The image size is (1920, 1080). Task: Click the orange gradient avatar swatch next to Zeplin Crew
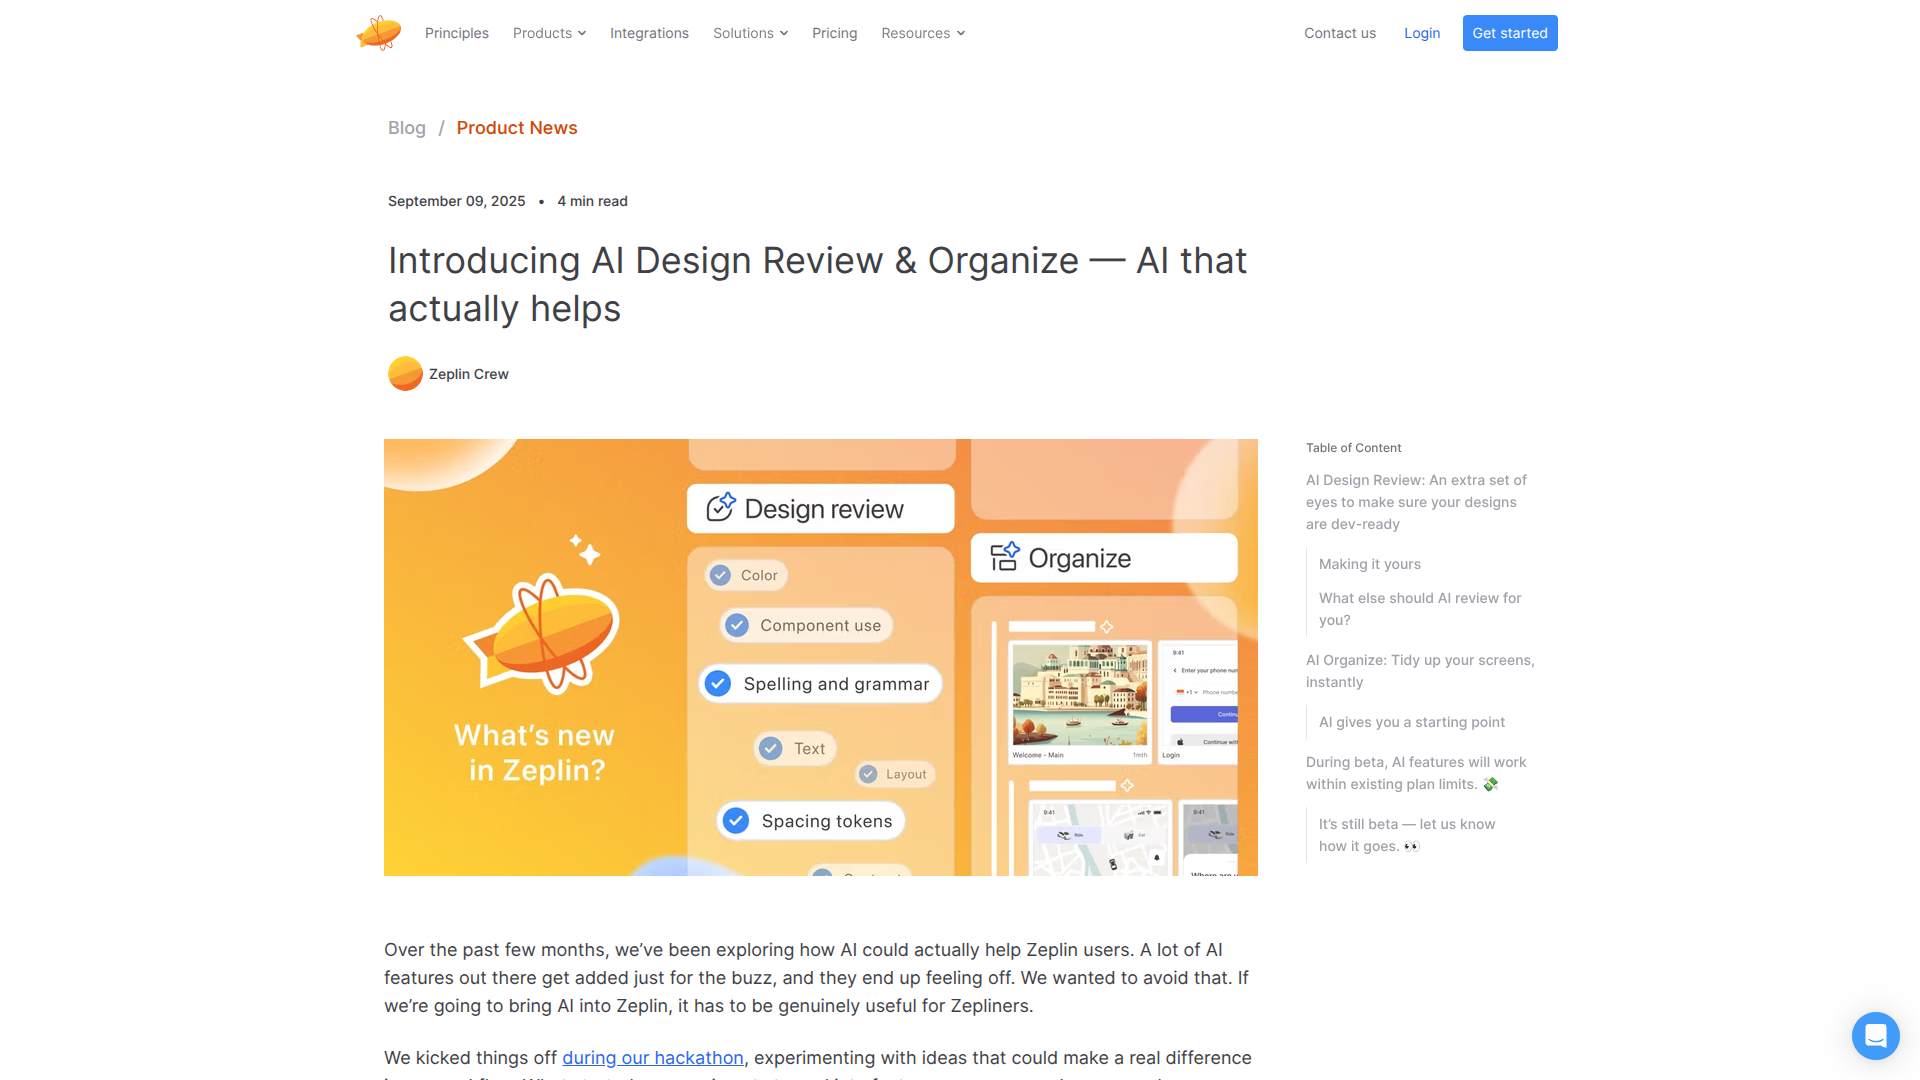pos(405,373)
